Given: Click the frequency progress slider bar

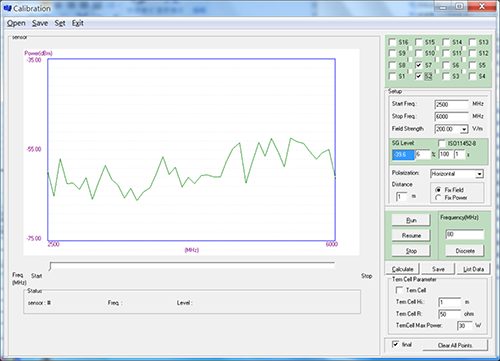Looking at the screenshot, I should coord(192,265).
